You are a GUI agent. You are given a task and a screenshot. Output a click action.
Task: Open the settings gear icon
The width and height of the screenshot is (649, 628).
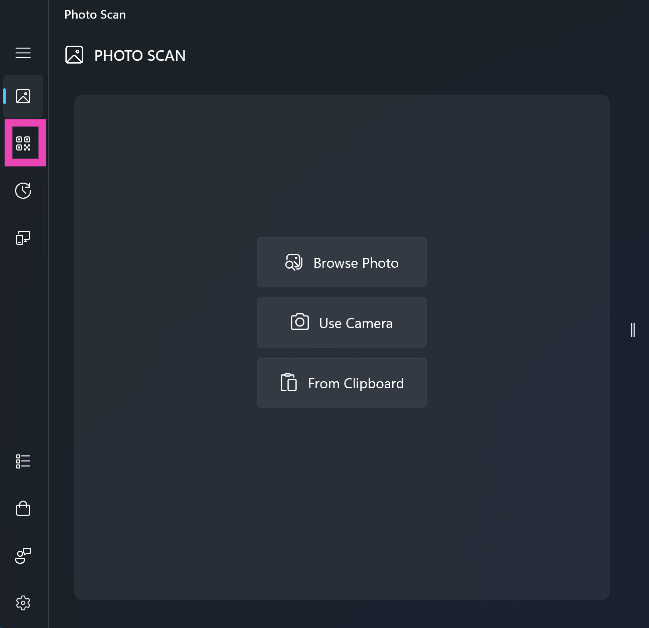[23, 603]
